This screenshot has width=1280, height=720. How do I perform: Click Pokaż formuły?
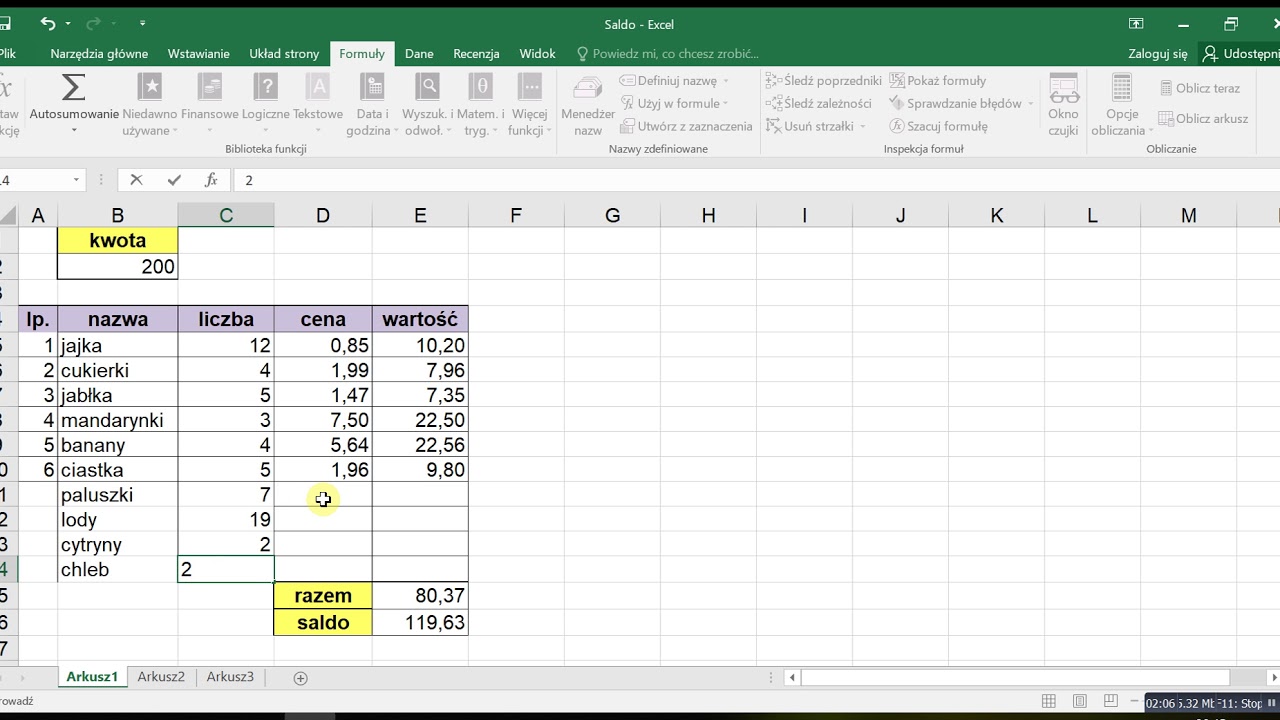[938, 81]
